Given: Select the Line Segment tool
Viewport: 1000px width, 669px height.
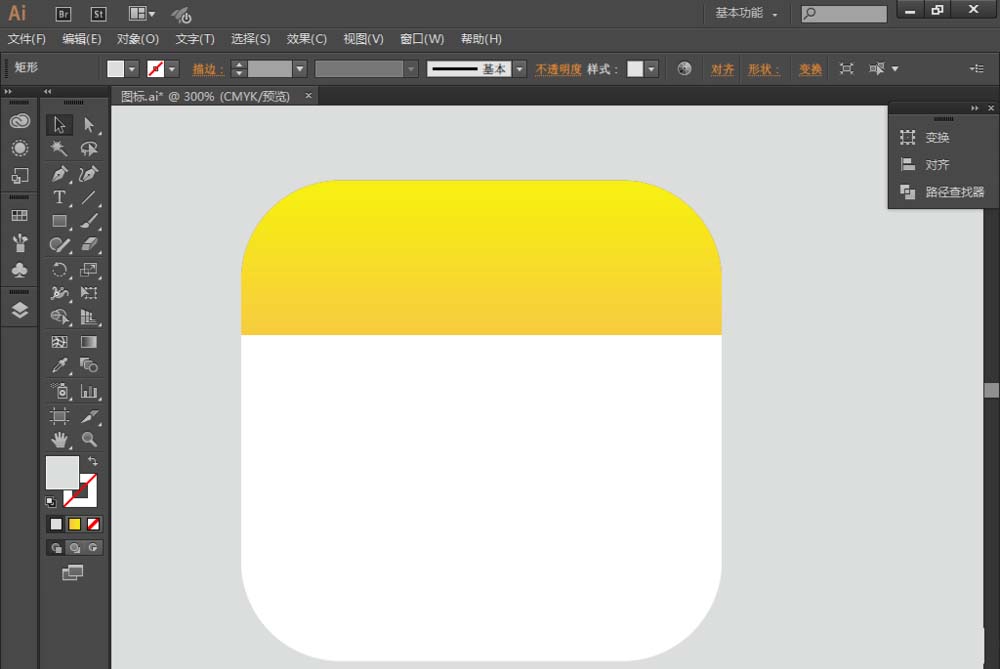Looking at the screenshot, I should [89, 197].
